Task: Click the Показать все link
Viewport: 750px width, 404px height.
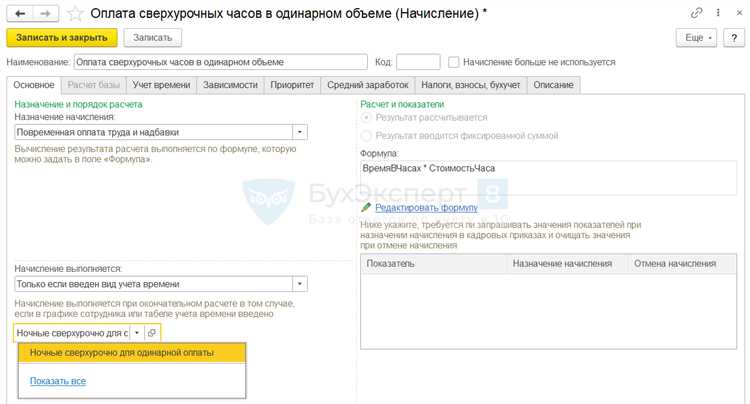Action: coord(58,381)
